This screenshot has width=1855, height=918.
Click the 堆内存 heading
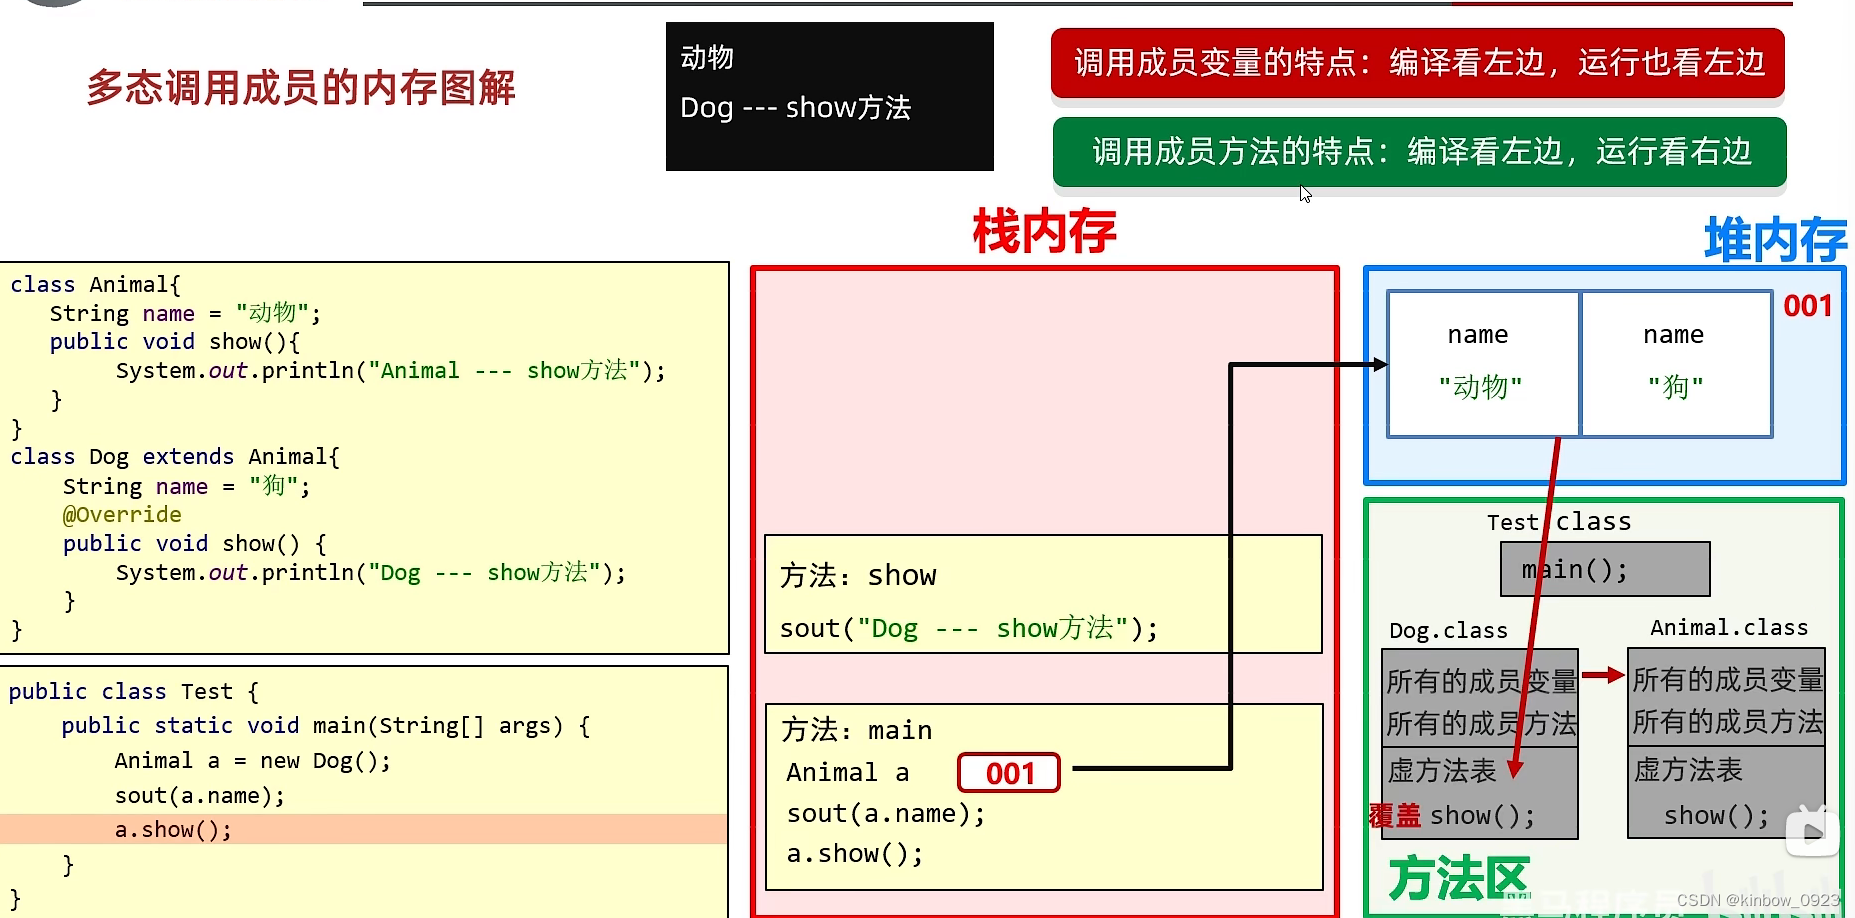point(1775,241)
